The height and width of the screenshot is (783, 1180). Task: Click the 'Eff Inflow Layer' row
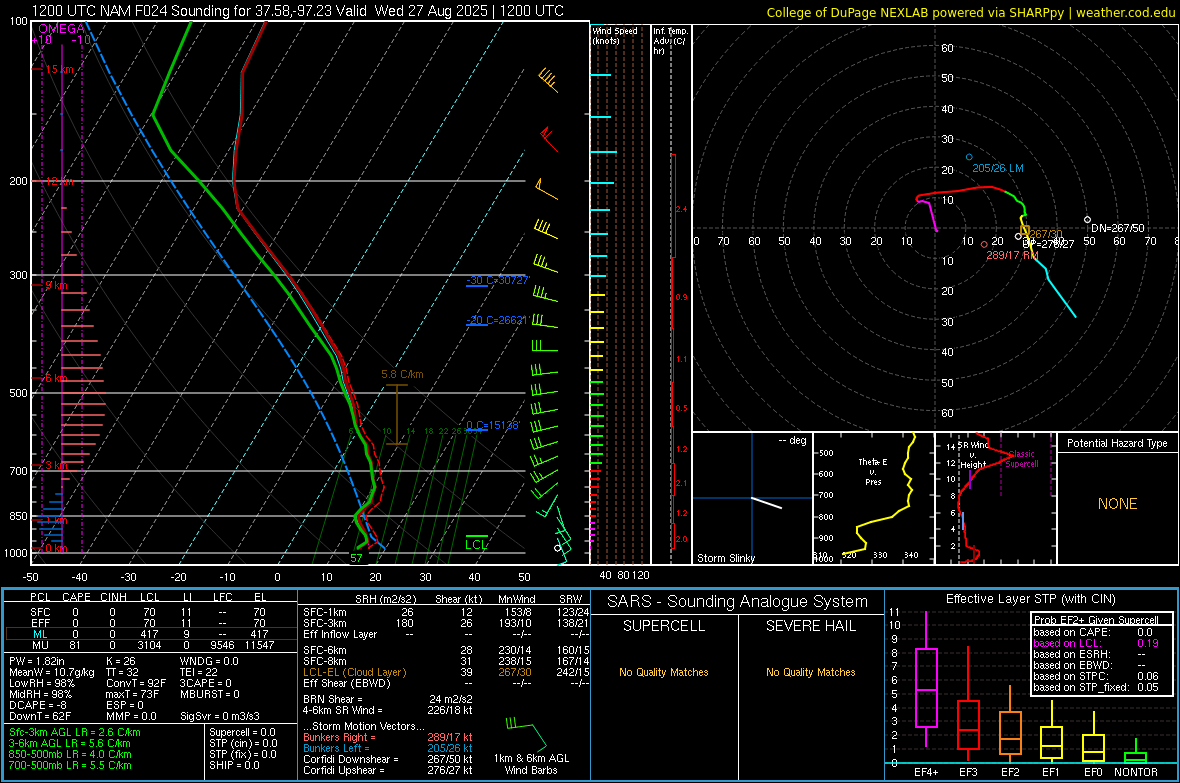point(446,634)
